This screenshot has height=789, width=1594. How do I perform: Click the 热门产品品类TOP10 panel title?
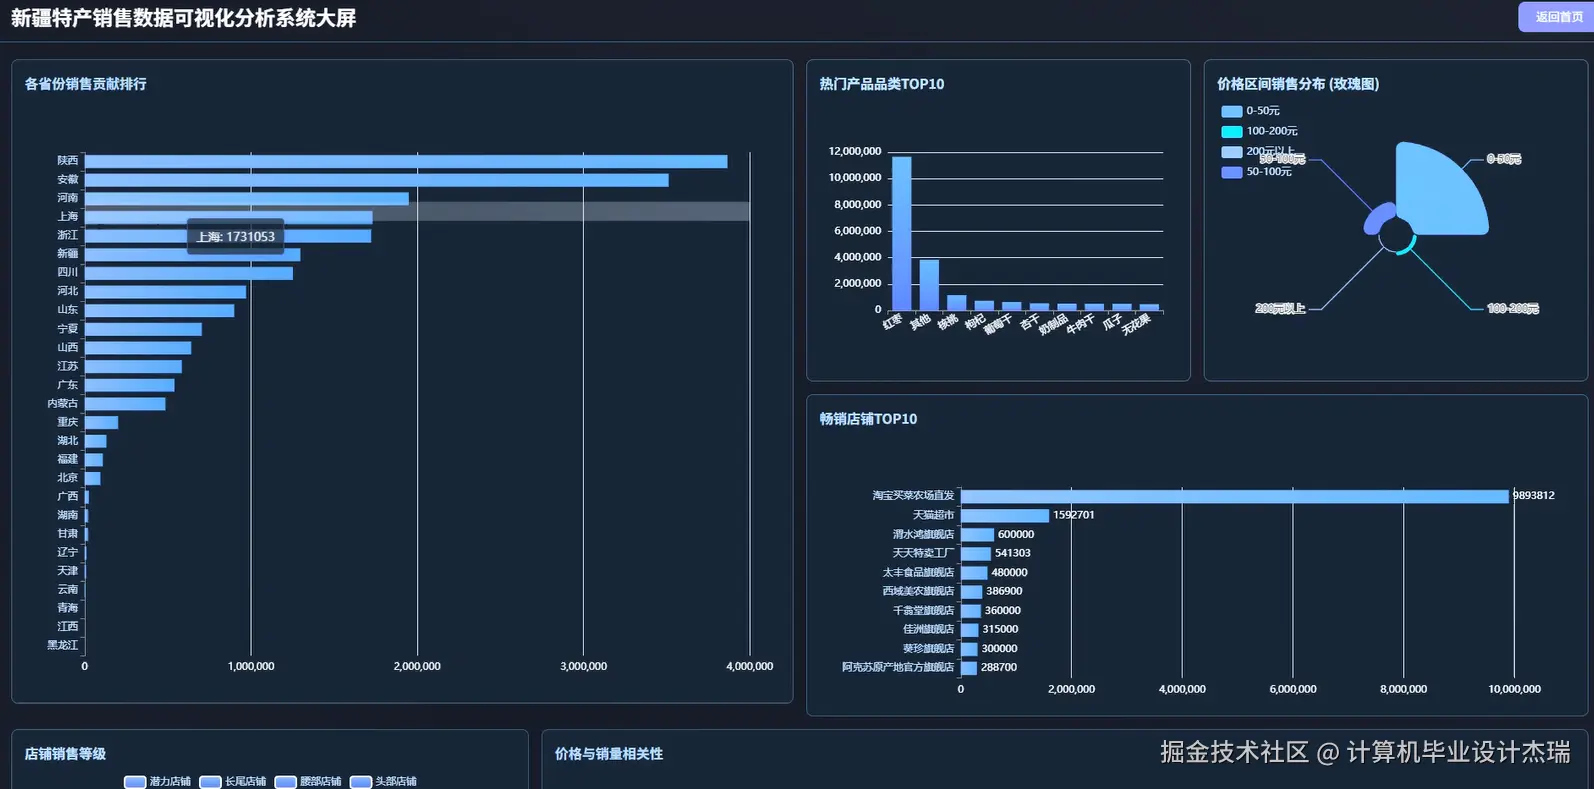[x=882, y=84]
